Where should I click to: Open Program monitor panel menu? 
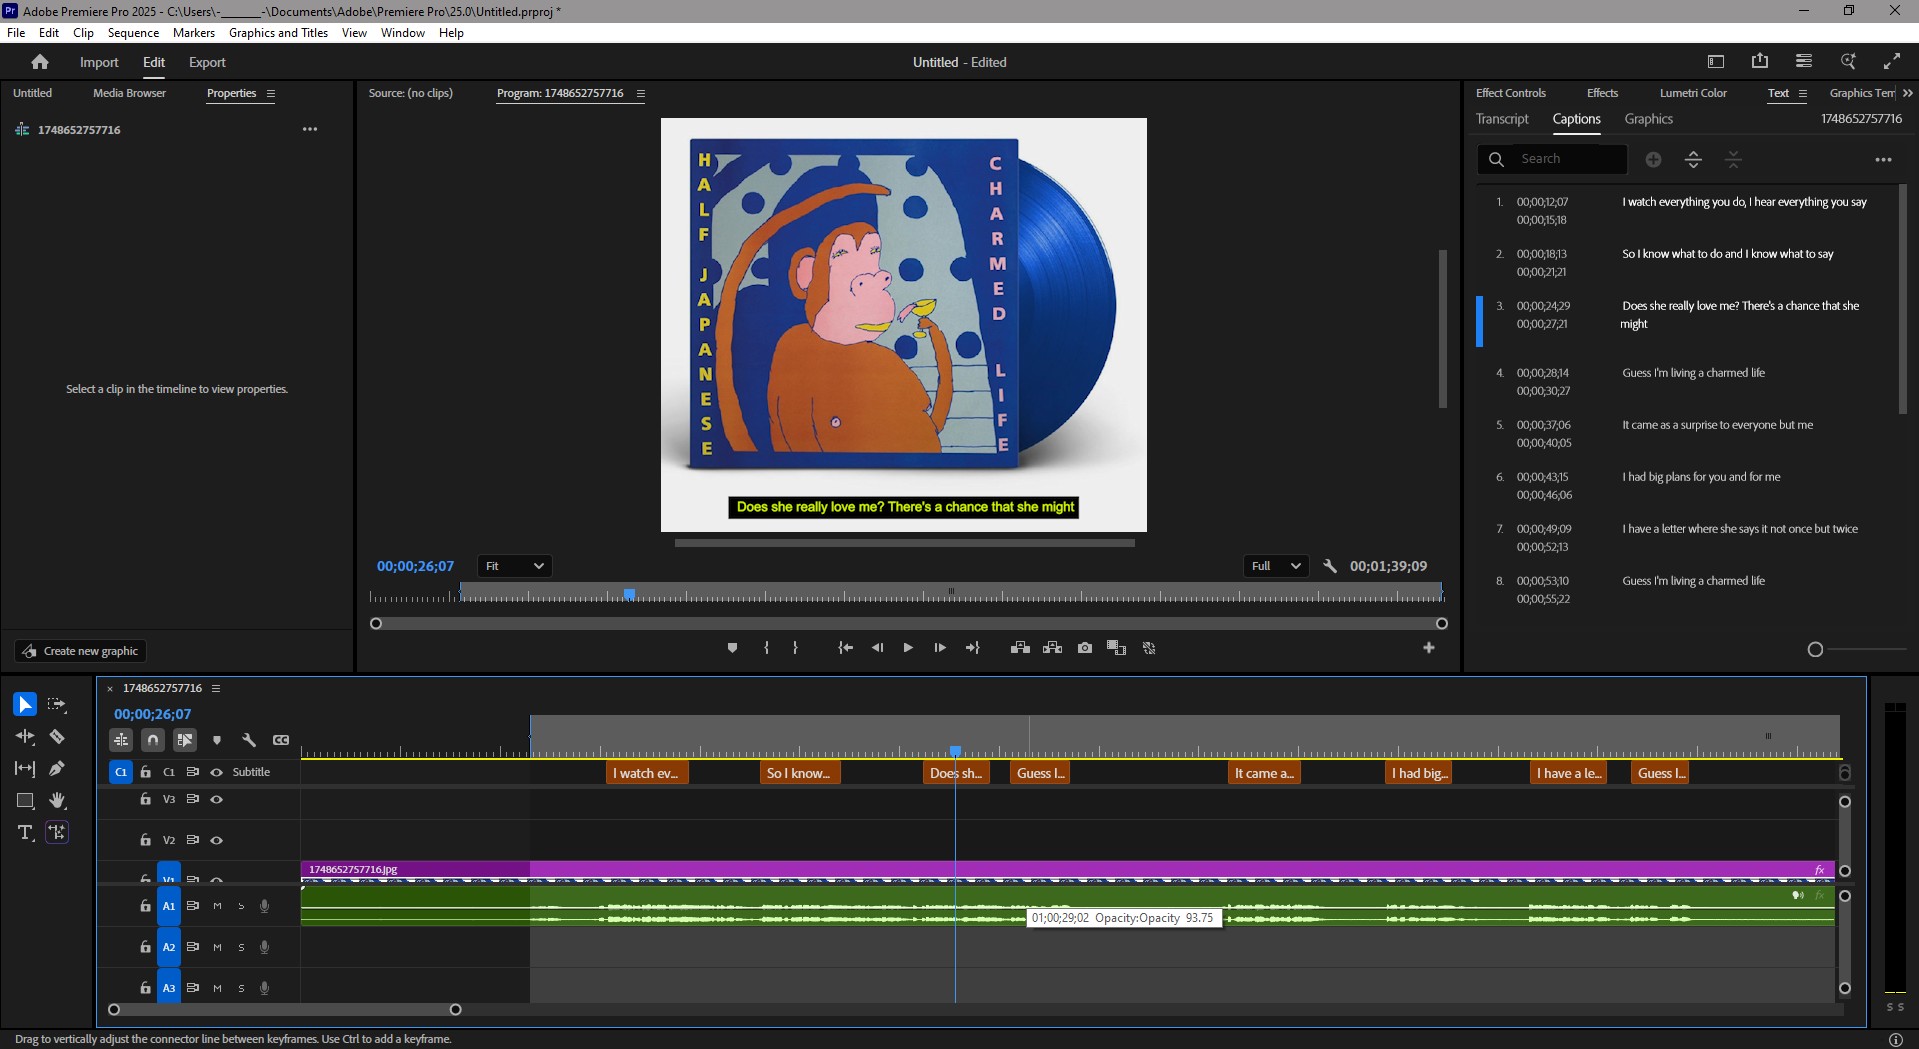click(641, 94)
